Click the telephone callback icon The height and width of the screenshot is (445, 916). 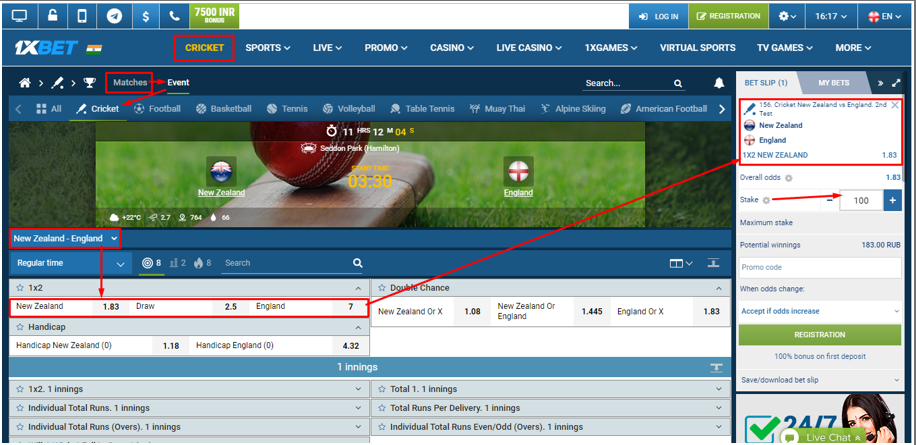pos(174,16)
